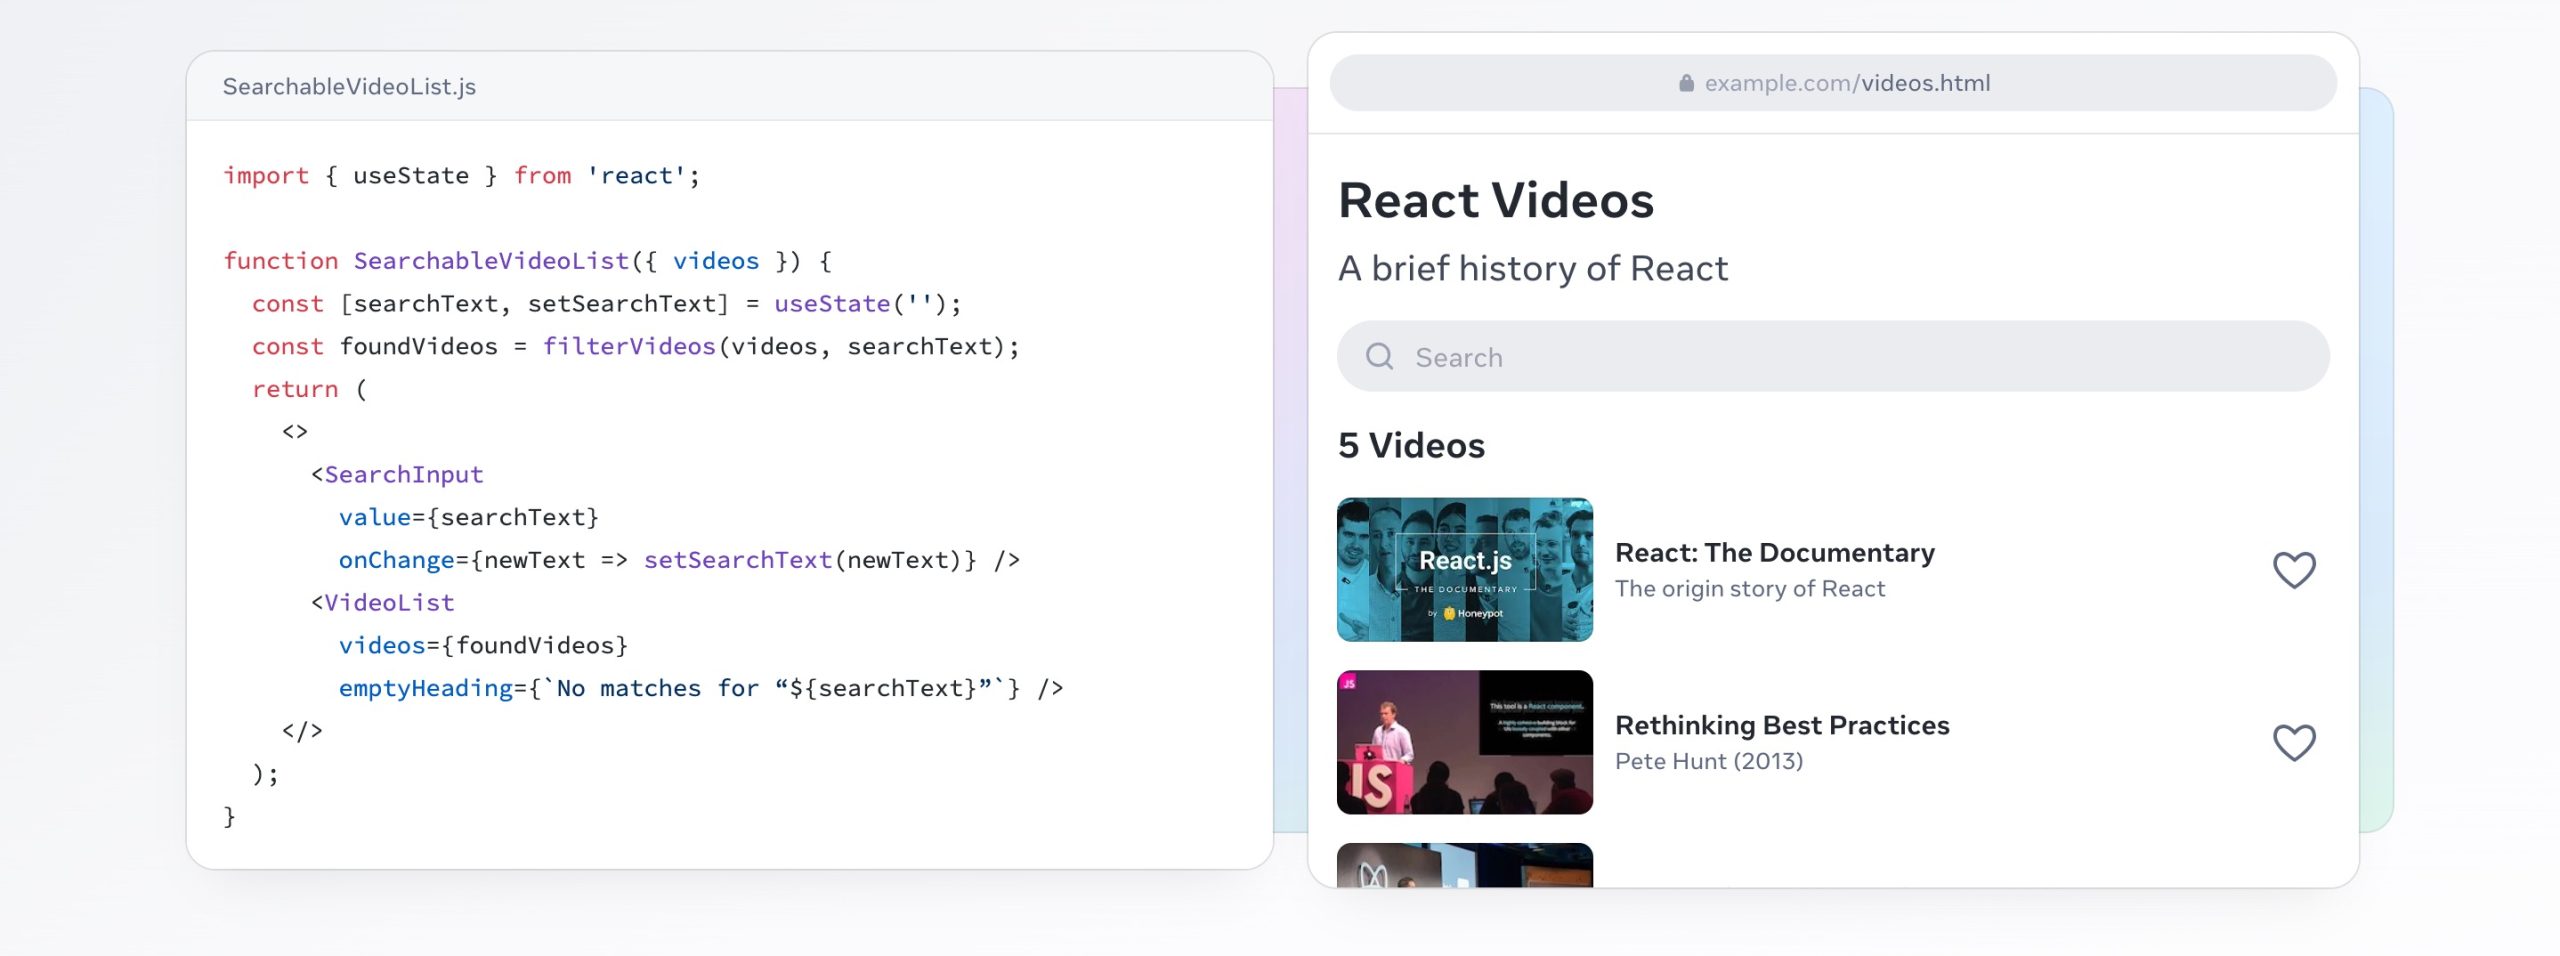
Task: Click the value={searchText} code line
Action: 468,518
